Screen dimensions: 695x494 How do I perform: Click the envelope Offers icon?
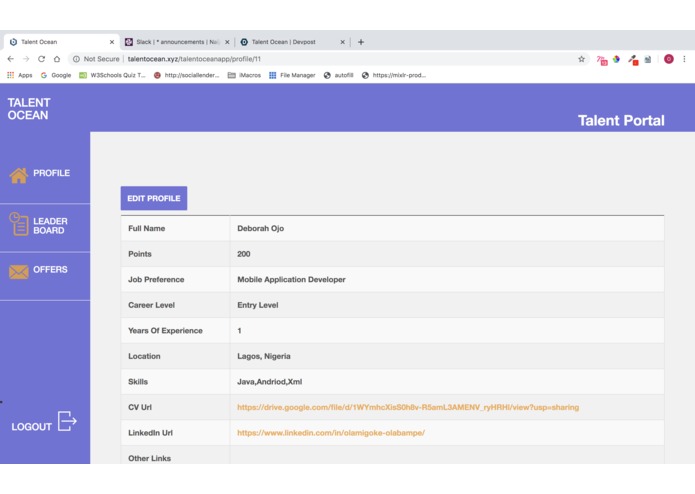tap(19, 272)
